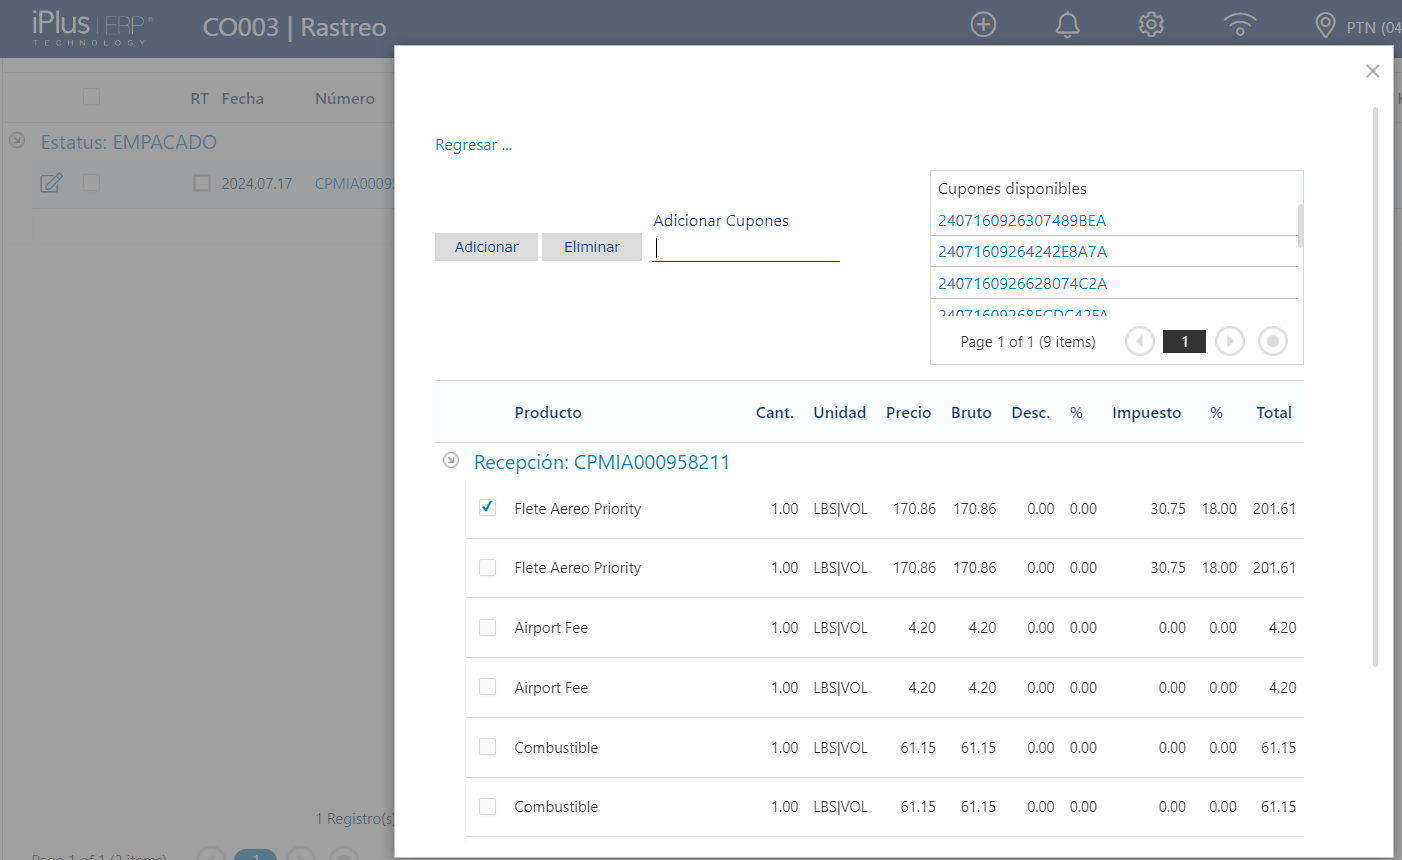Open the notifications bell icon

[x=1067, y=25]
